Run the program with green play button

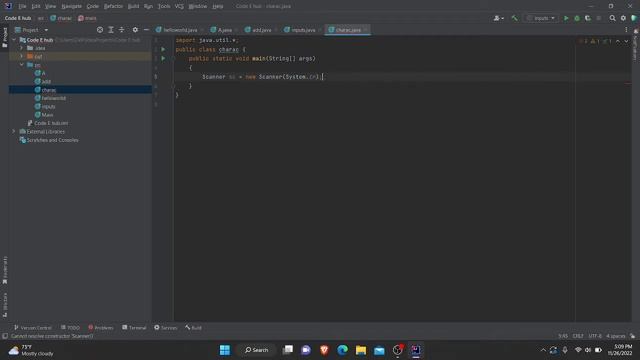point(566,18)
